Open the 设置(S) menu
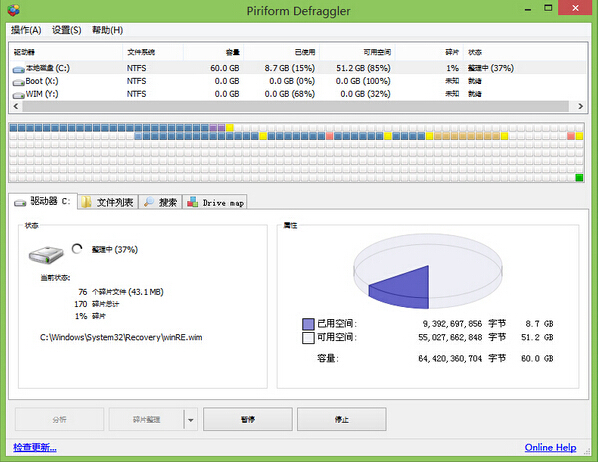The image size is (598, 462). pyautogui.click(x=67, y=30)
